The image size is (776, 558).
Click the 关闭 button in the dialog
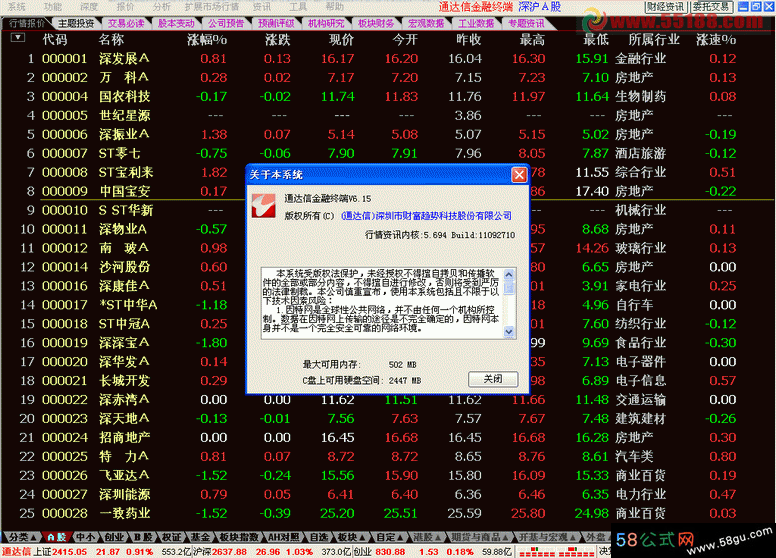[493, 379]
